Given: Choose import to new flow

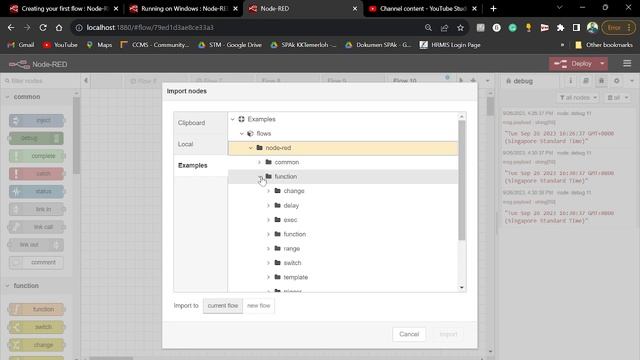Looking at the screenshot, I should click(258, 305).
